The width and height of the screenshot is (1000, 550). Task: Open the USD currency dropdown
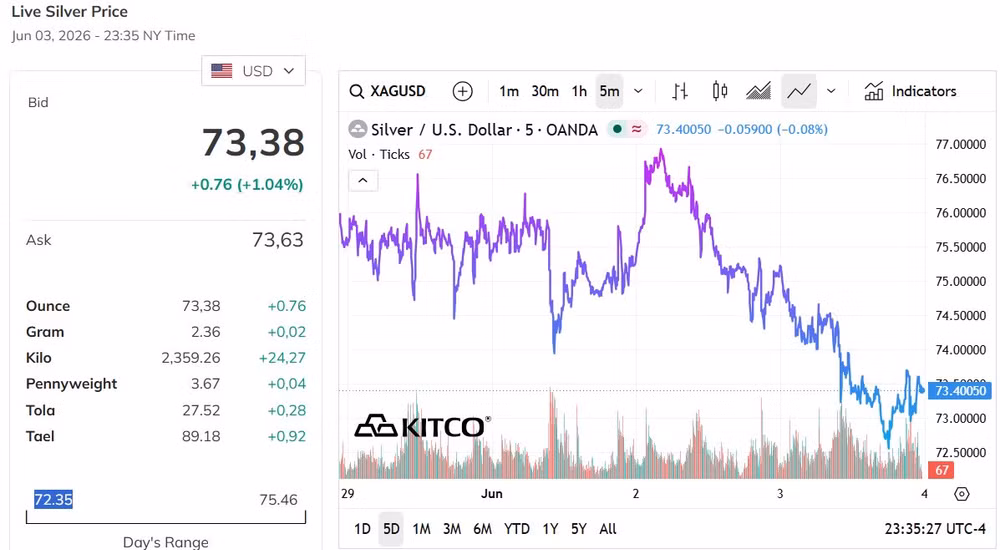pos(253,71)
